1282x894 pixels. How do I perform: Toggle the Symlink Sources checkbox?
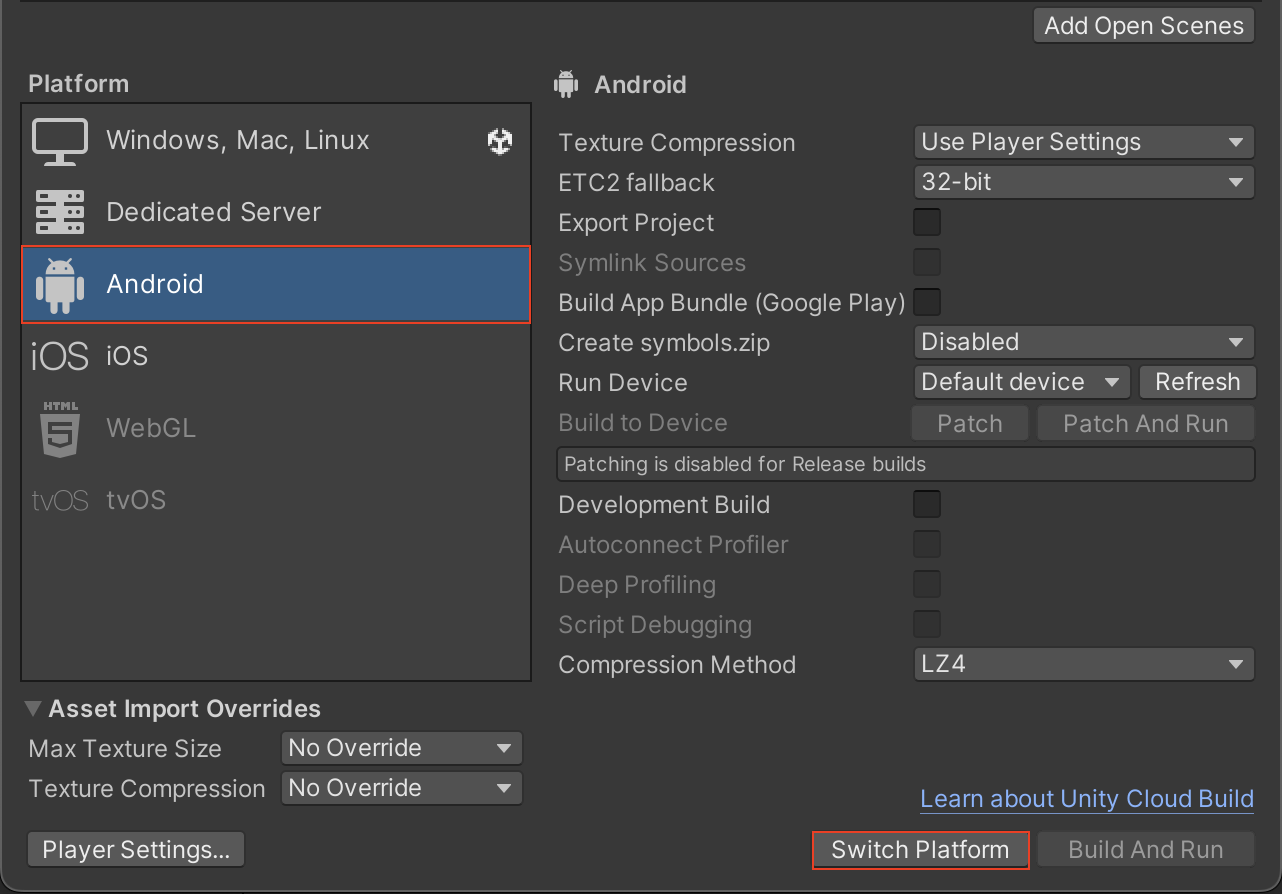tap(927, 262)
